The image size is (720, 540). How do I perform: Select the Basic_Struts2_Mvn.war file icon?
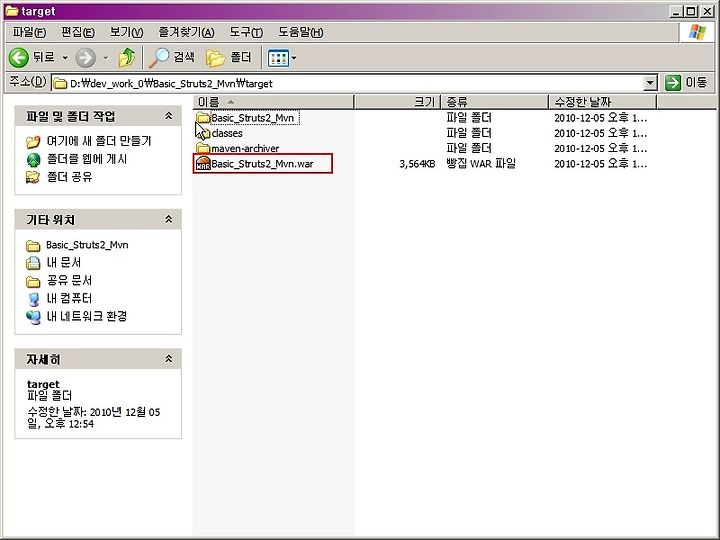coord(202,163)
